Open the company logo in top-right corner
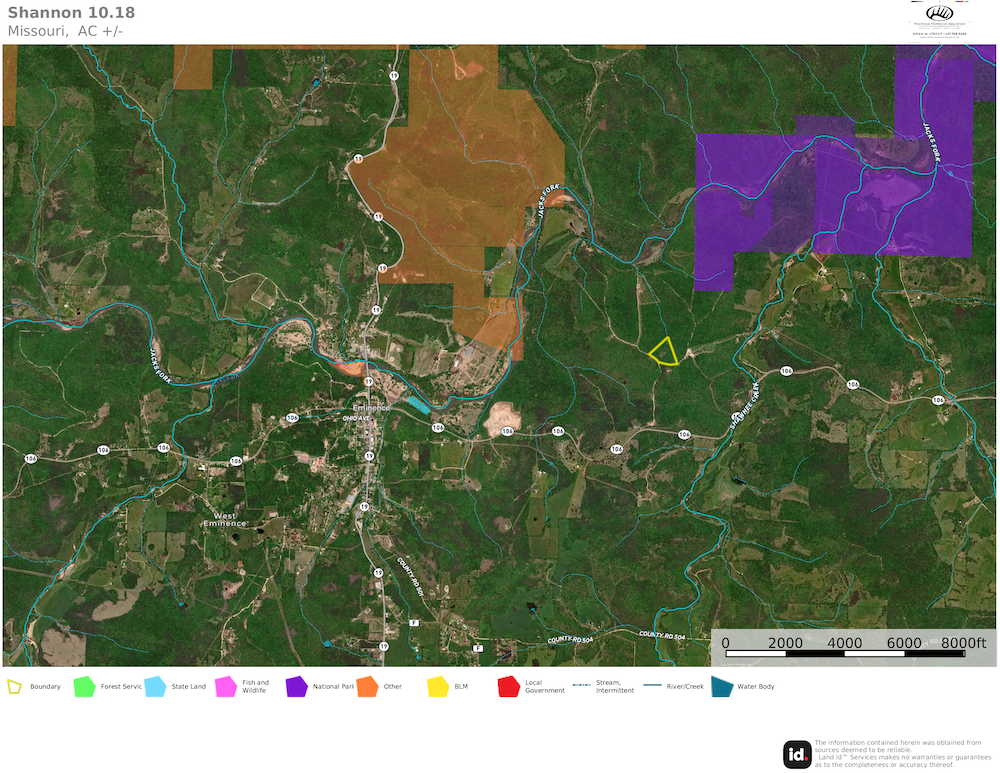 pyautogui.click(x=941, y=18)
